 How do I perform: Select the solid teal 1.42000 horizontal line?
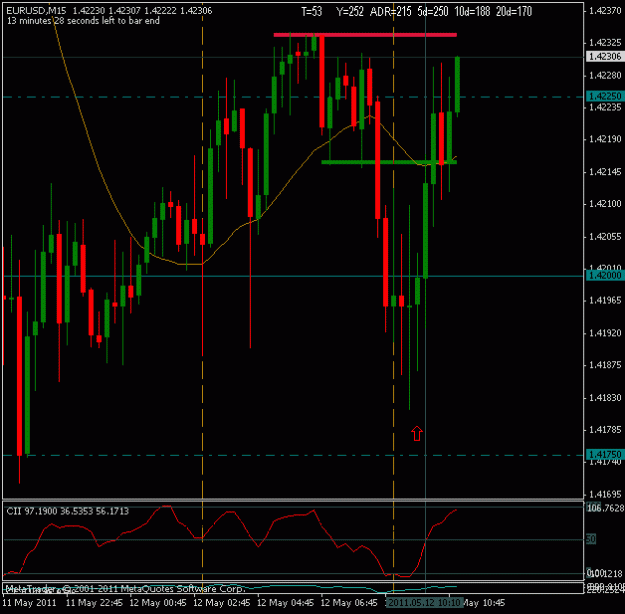click(294, 276)
